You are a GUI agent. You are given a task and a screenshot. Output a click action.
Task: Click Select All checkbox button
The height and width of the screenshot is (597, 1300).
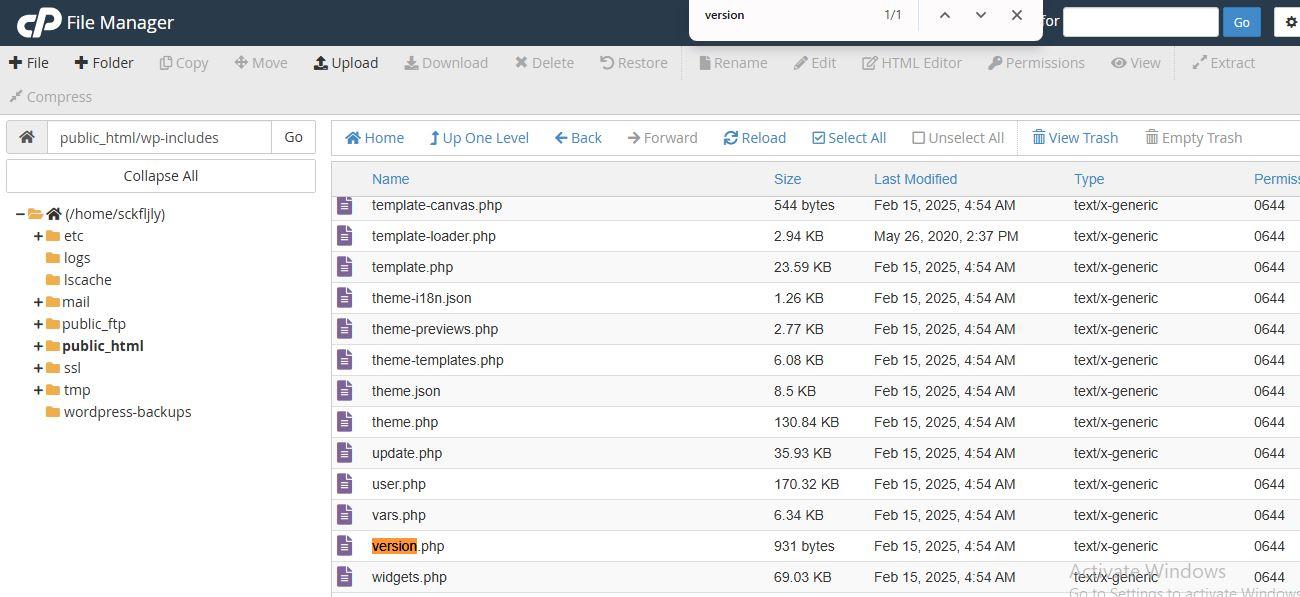tap(849, 138)
